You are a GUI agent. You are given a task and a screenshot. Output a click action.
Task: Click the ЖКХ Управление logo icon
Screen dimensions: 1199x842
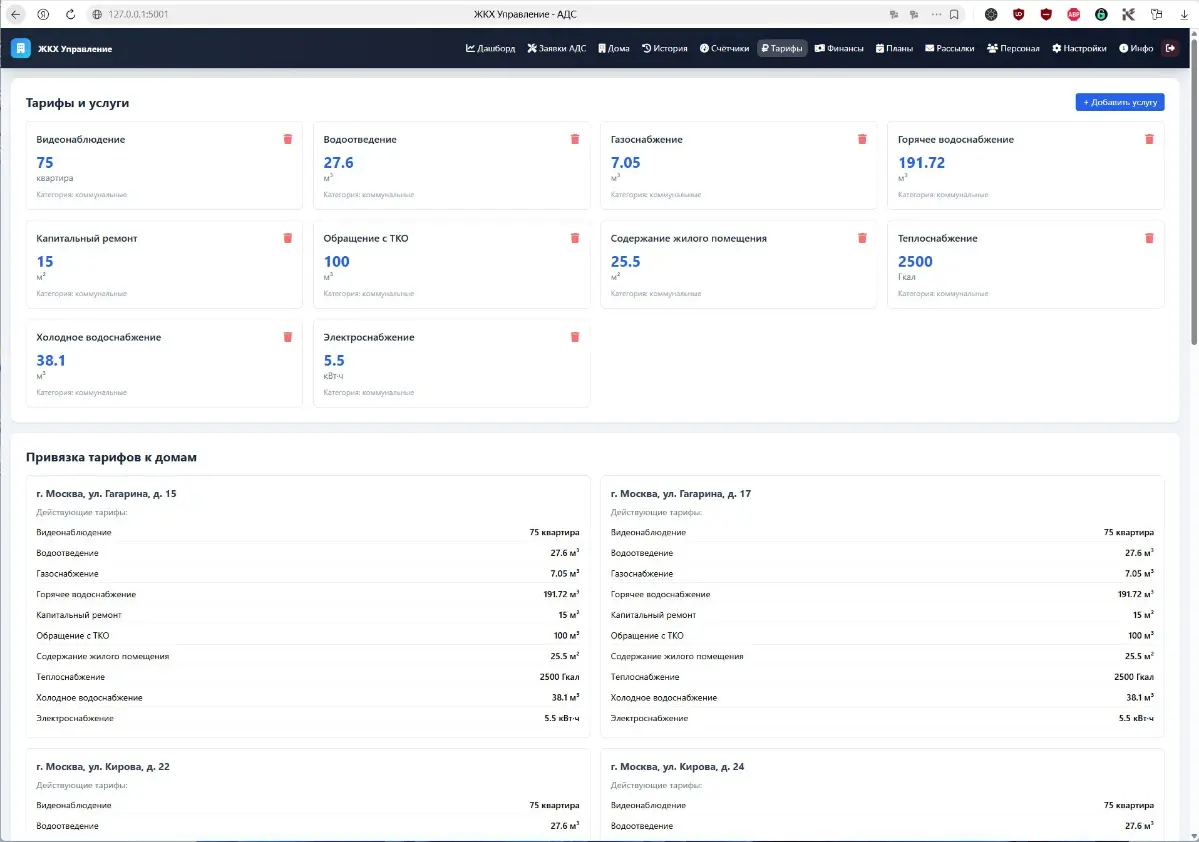point(21,48)
